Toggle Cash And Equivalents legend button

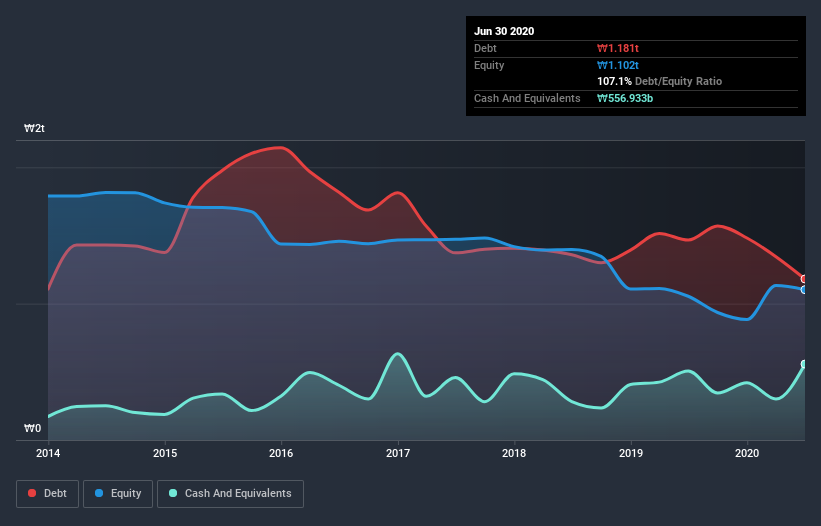(230, 494)
